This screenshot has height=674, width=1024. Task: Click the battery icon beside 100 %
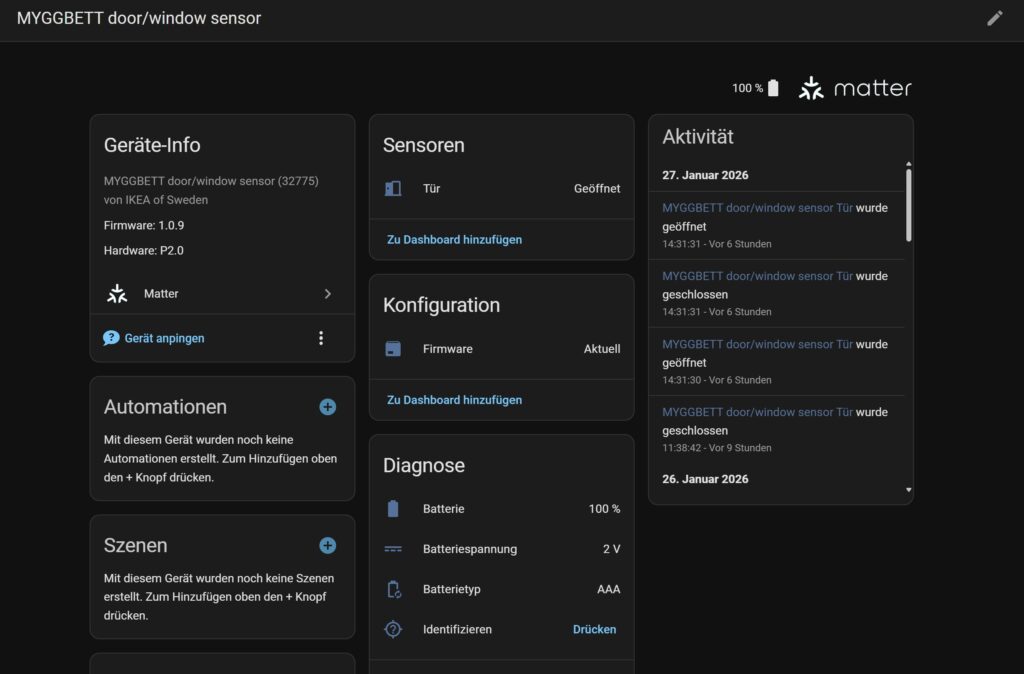tap(773, 88)
